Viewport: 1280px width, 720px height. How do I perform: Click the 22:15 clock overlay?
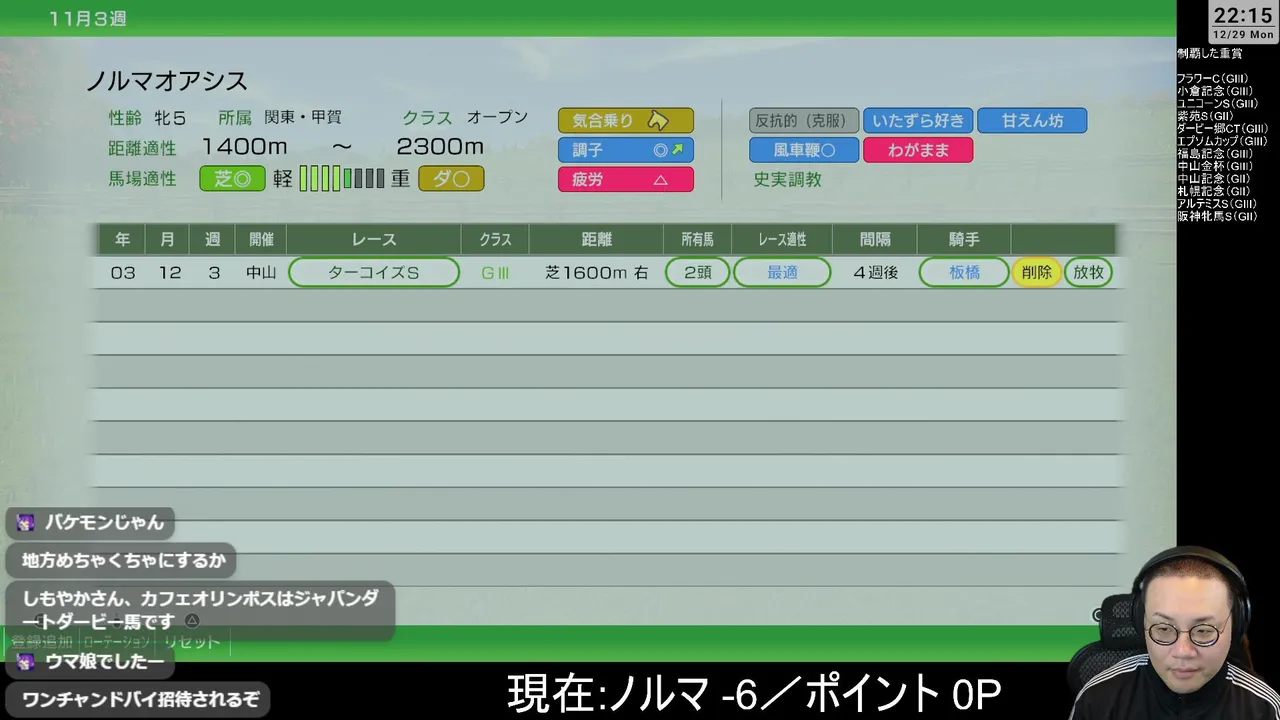tap(1243, 15)
